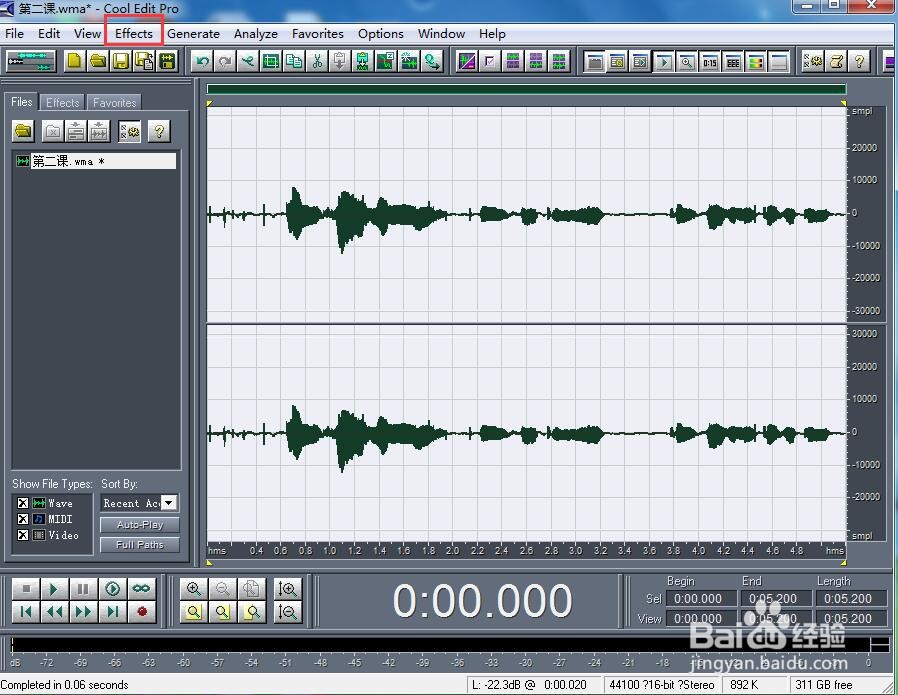Screen dimensions: 898x695
Task: Toggle loop playback infinity button
Action: [141, 589]
